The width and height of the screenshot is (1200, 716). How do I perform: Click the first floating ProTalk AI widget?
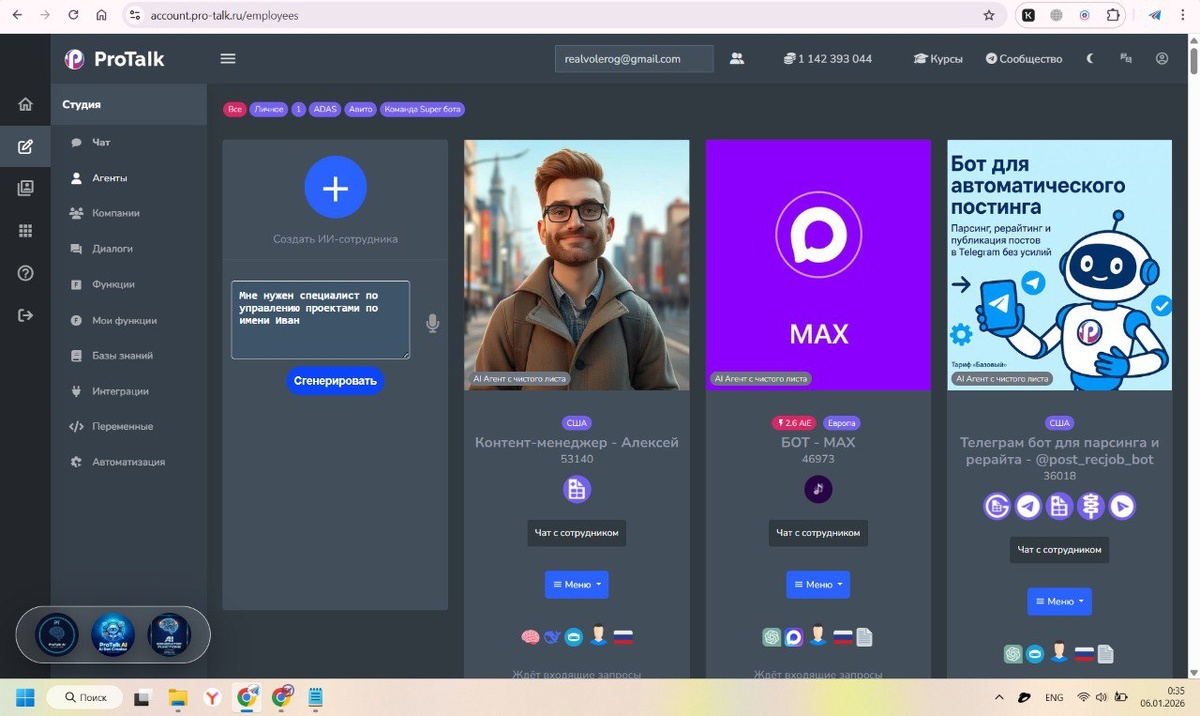point(57,635)
